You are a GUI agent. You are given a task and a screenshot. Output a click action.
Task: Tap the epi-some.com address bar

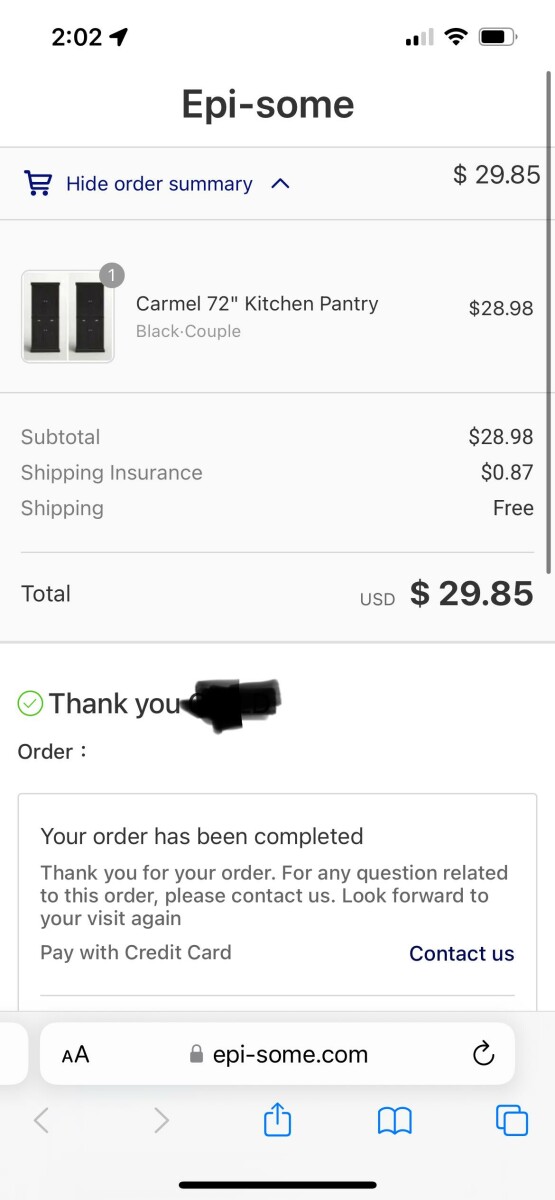click(x=277, y=1054)
